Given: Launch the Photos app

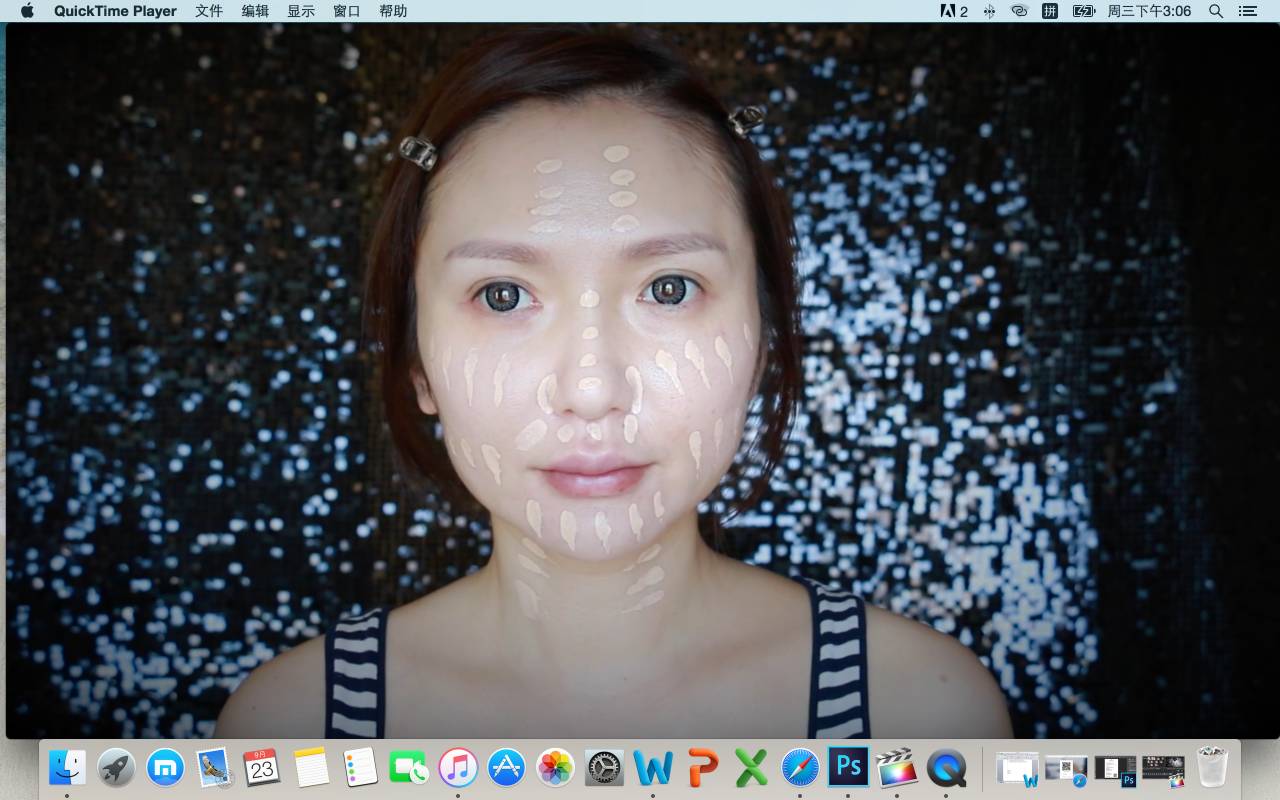Looking at the screenshot, I should point(555,768).
